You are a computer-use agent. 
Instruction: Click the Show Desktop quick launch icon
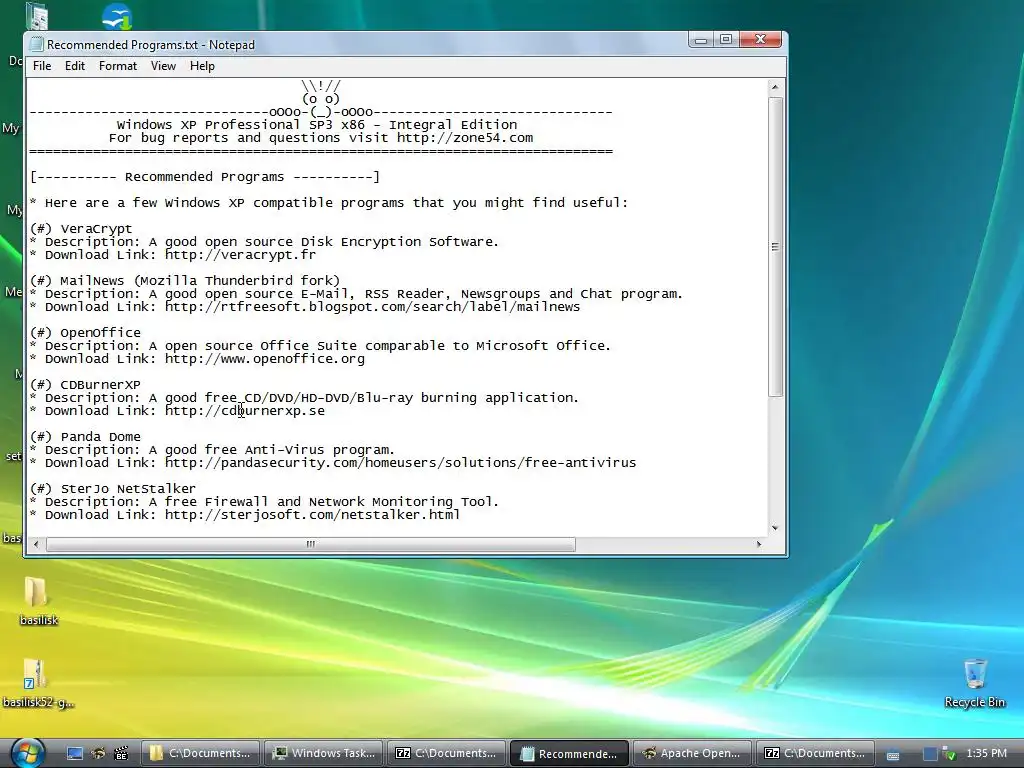tap(75, 753)
